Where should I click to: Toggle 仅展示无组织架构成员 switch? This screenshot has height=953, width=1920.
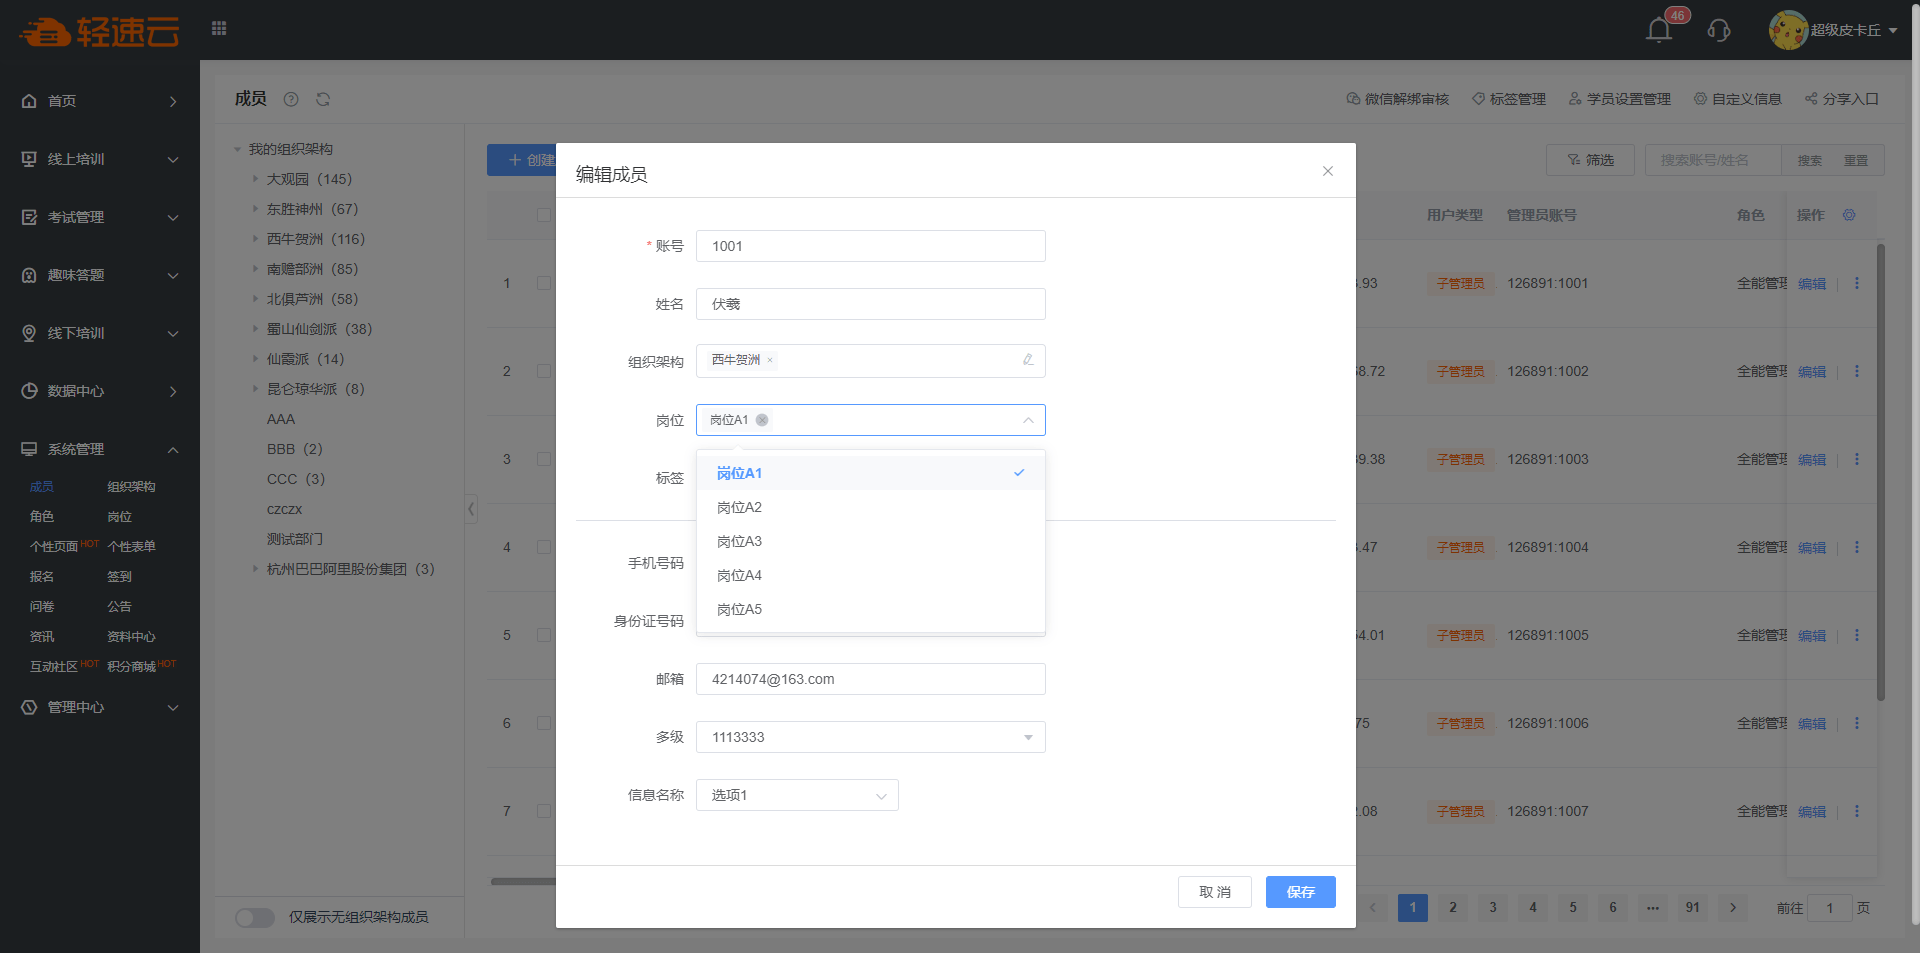click(255, 917)
